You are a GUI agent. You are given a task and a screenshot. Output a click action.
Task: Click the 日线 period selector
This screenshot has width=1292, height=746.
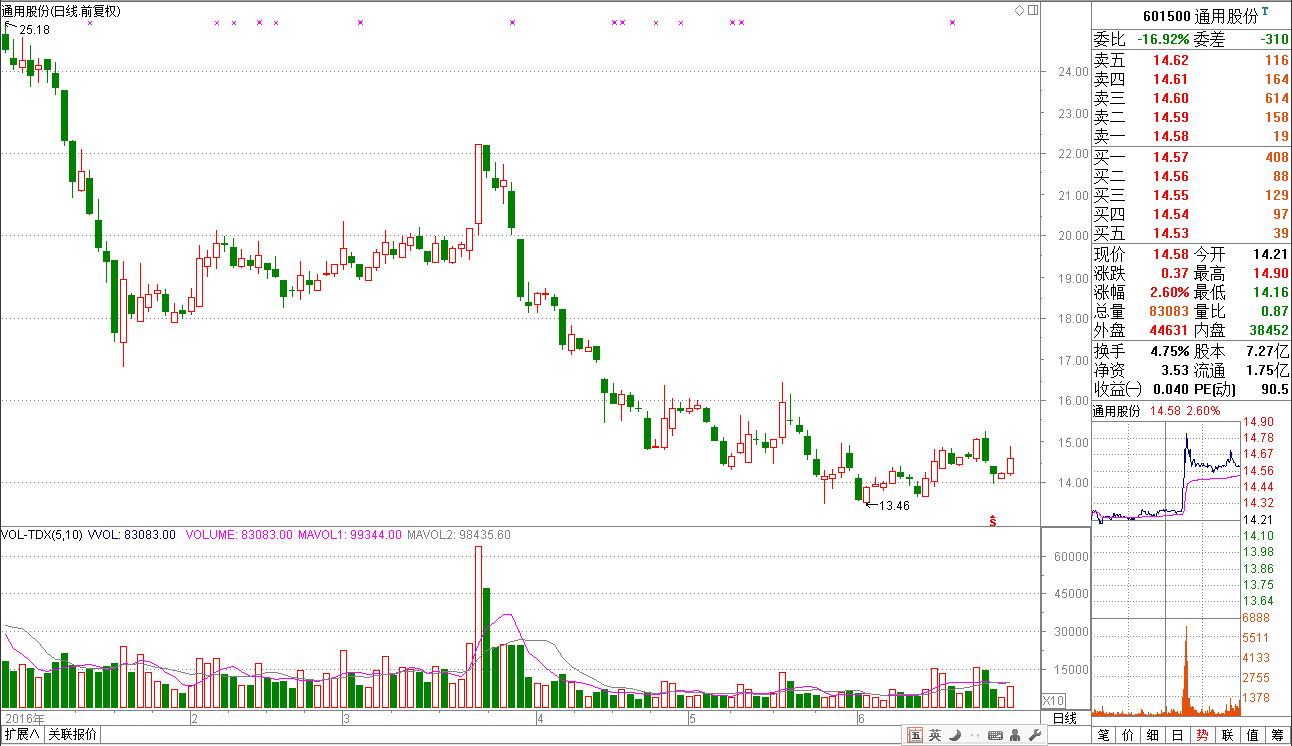point(1065,717)
